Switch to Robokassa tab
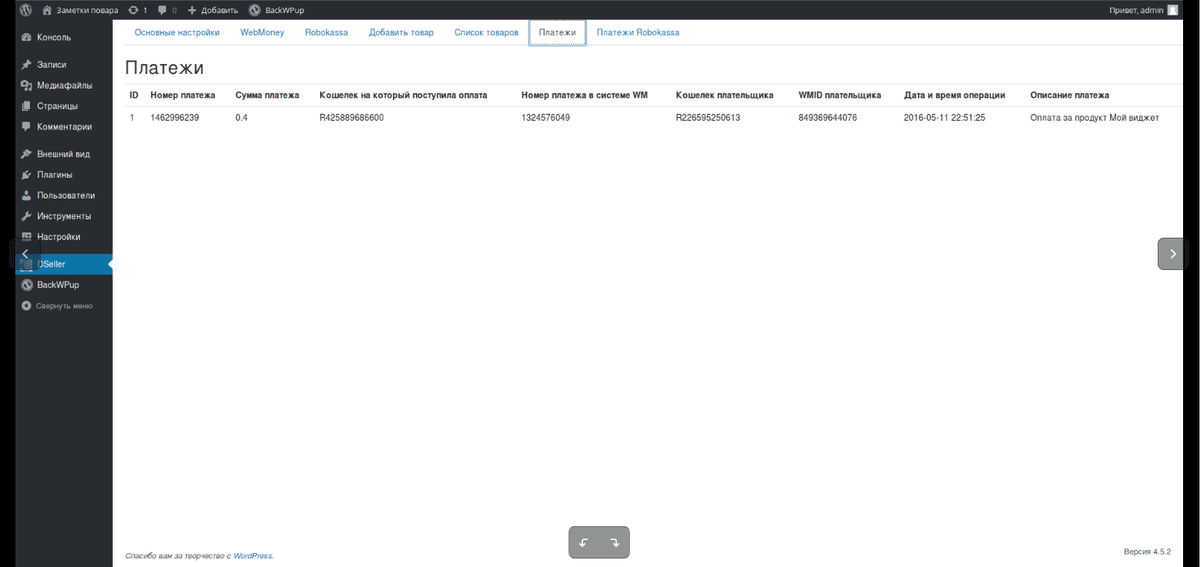Viewport: 1200px width, 567px height. 326,33
